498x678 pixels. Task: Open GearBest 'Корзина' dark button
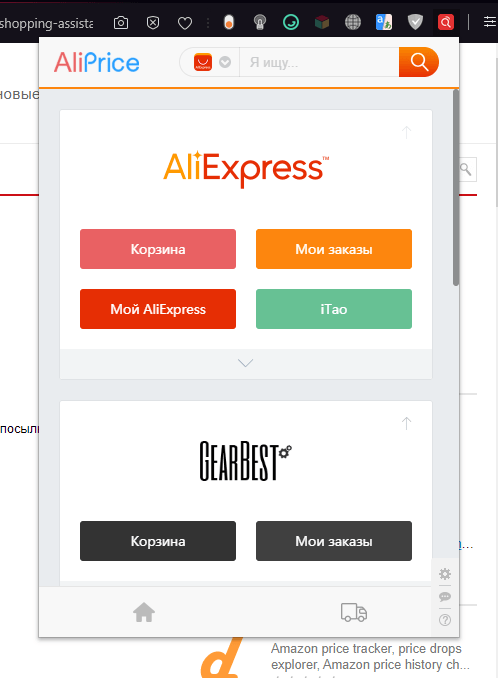point(158,541)
